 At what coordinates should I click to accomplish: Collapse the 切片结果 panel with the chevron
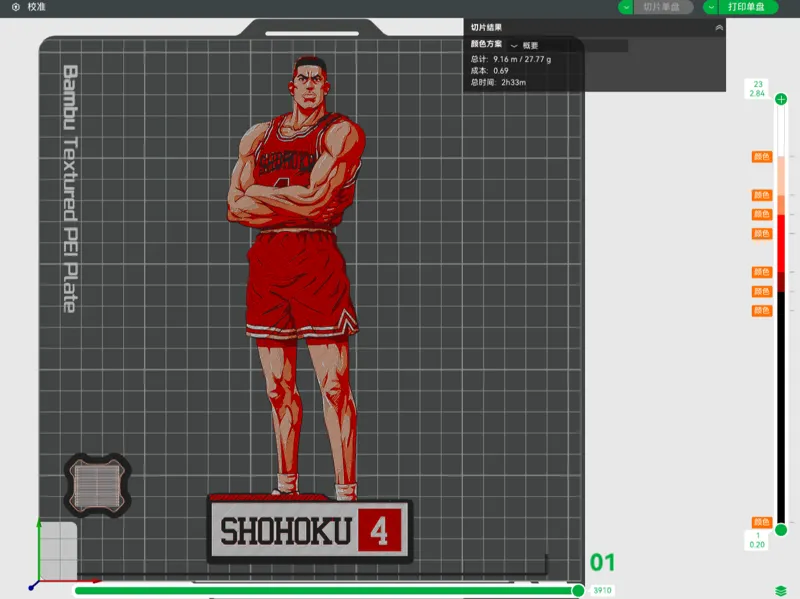(x=719, y=28)
